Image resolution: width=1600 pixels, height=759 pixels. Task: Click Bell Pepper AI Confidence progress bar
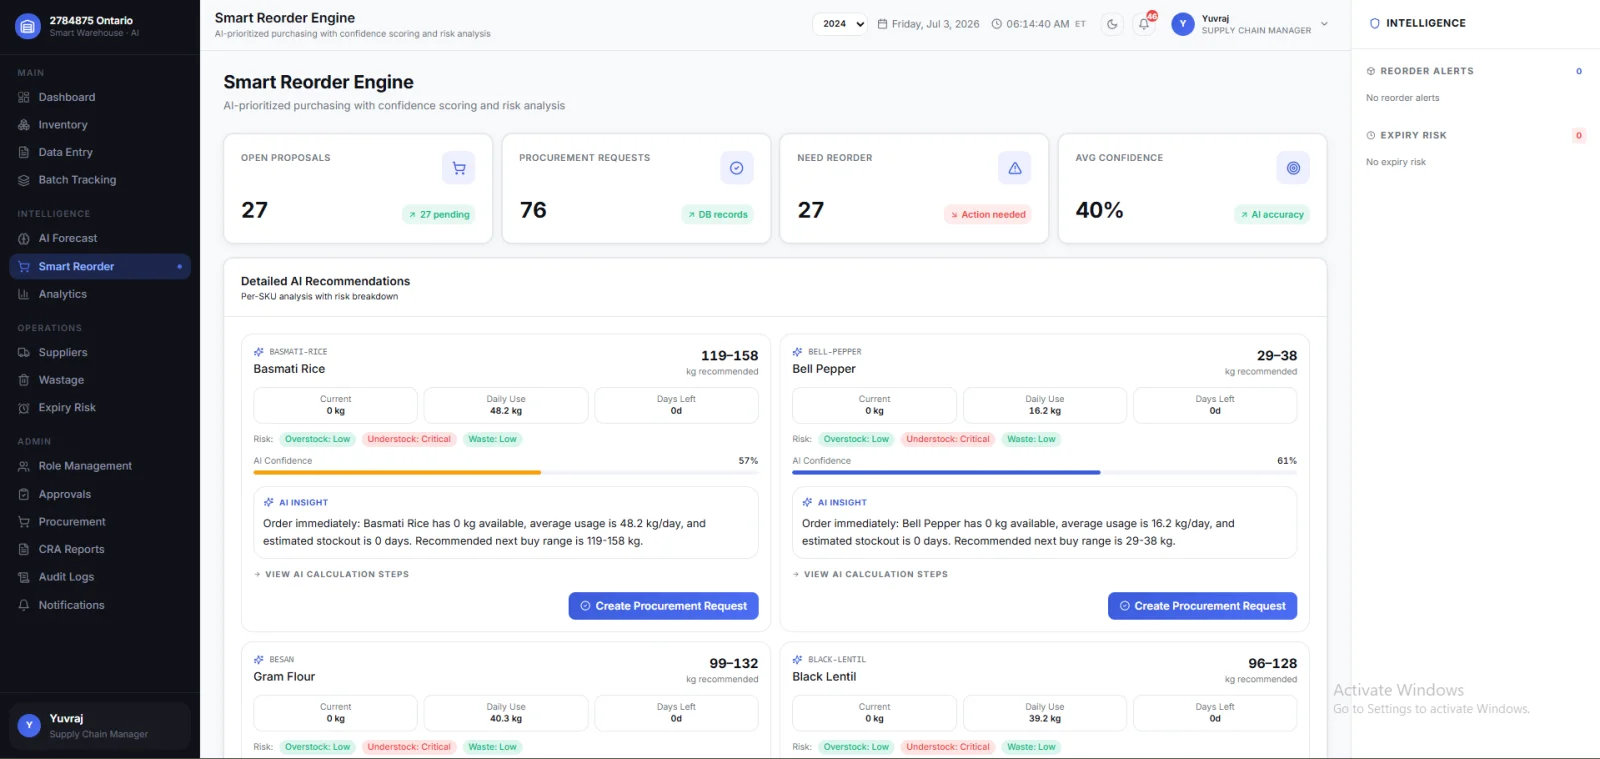1045,472
